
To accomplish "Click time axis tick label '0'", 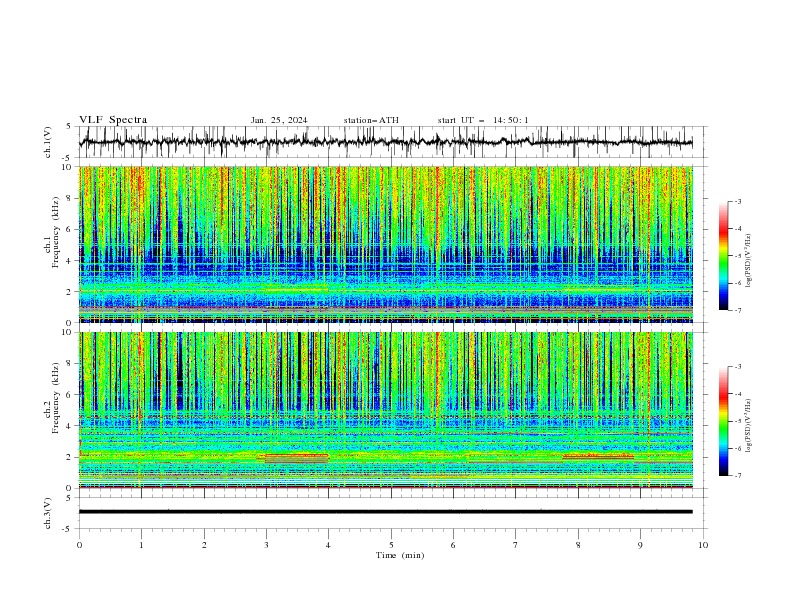I will click(79, 545).
